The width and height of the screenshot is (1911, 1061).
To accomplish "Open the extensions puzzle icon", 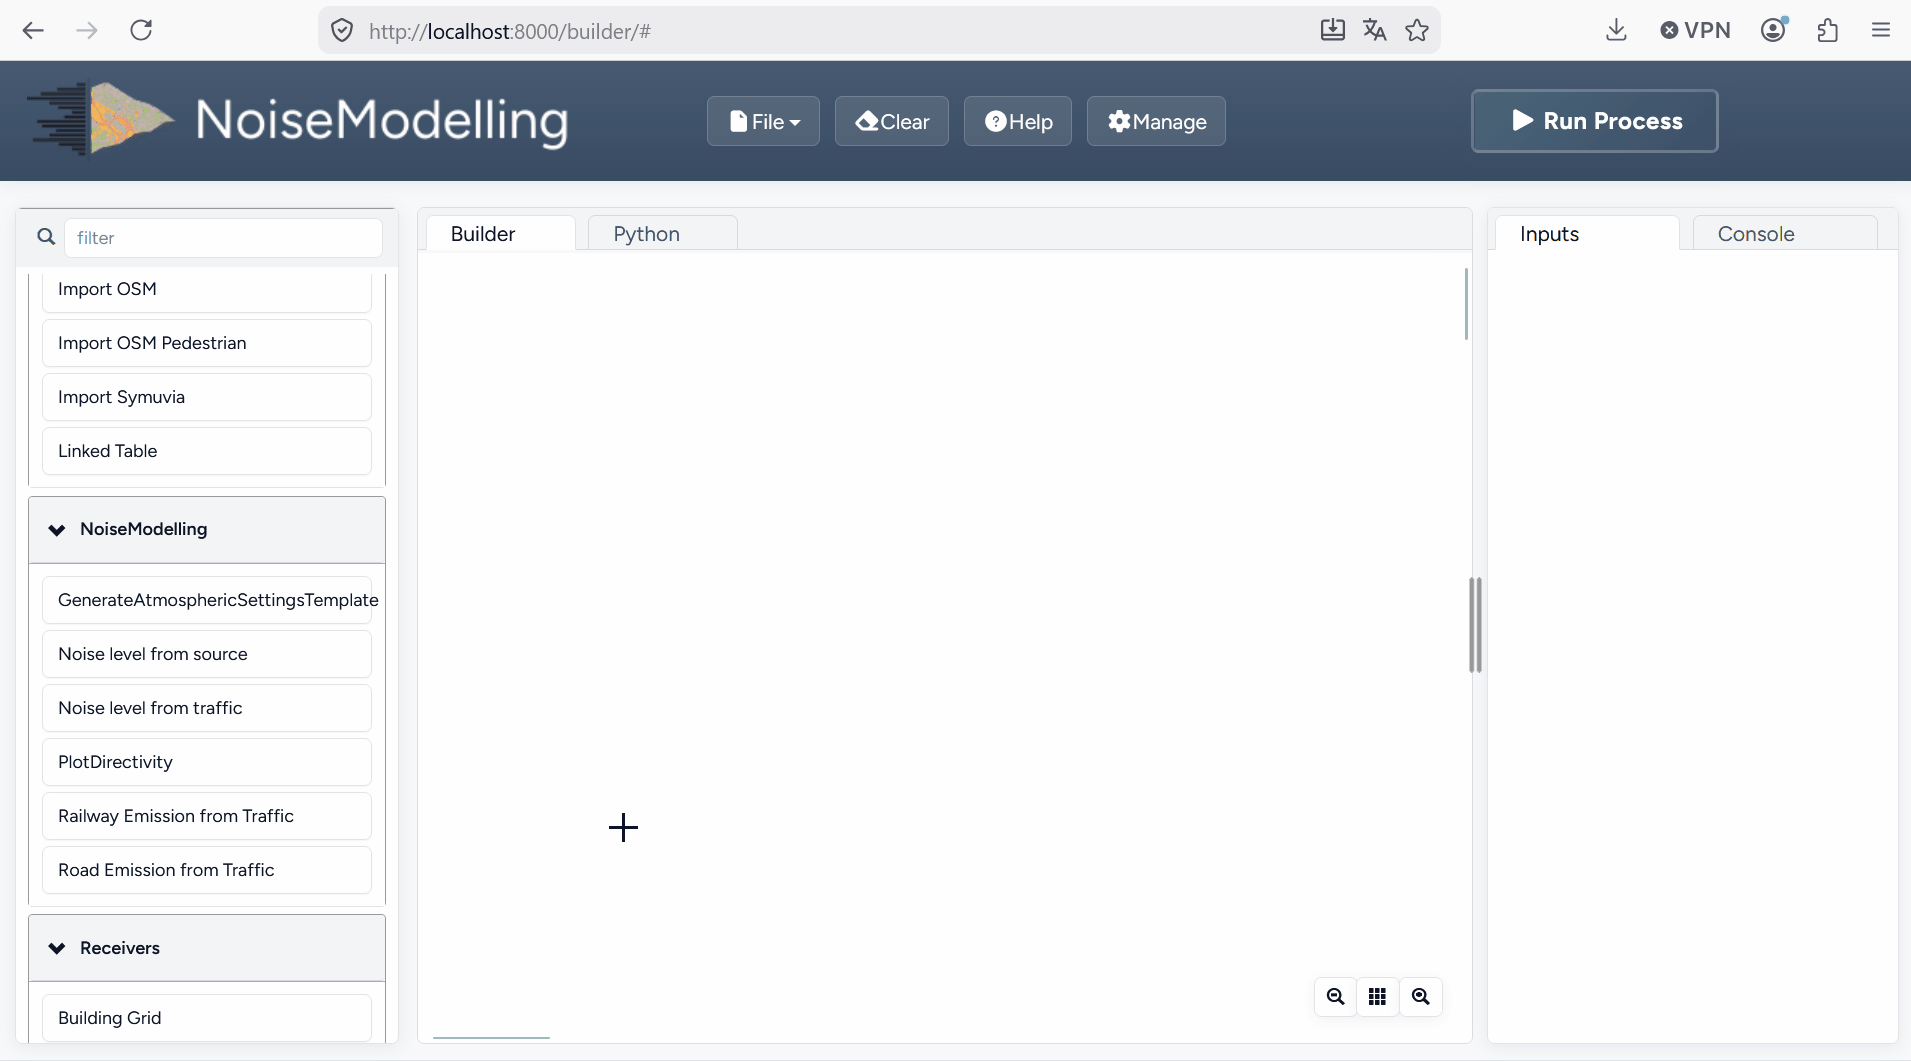I will 1828,30.
